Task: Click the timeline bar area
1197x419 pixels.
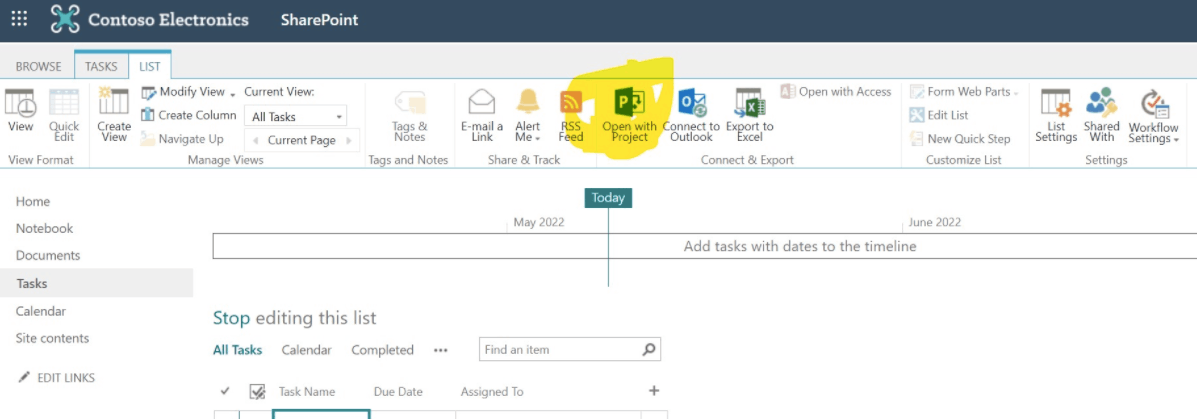Action: tap(705, 247)
